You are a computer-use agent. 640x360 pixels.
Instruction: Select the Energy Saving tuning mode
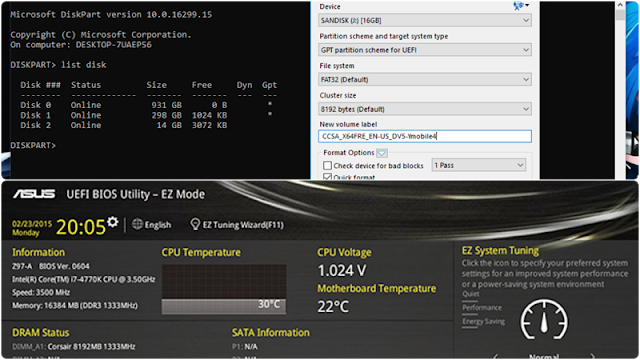(x=484, y=322)
